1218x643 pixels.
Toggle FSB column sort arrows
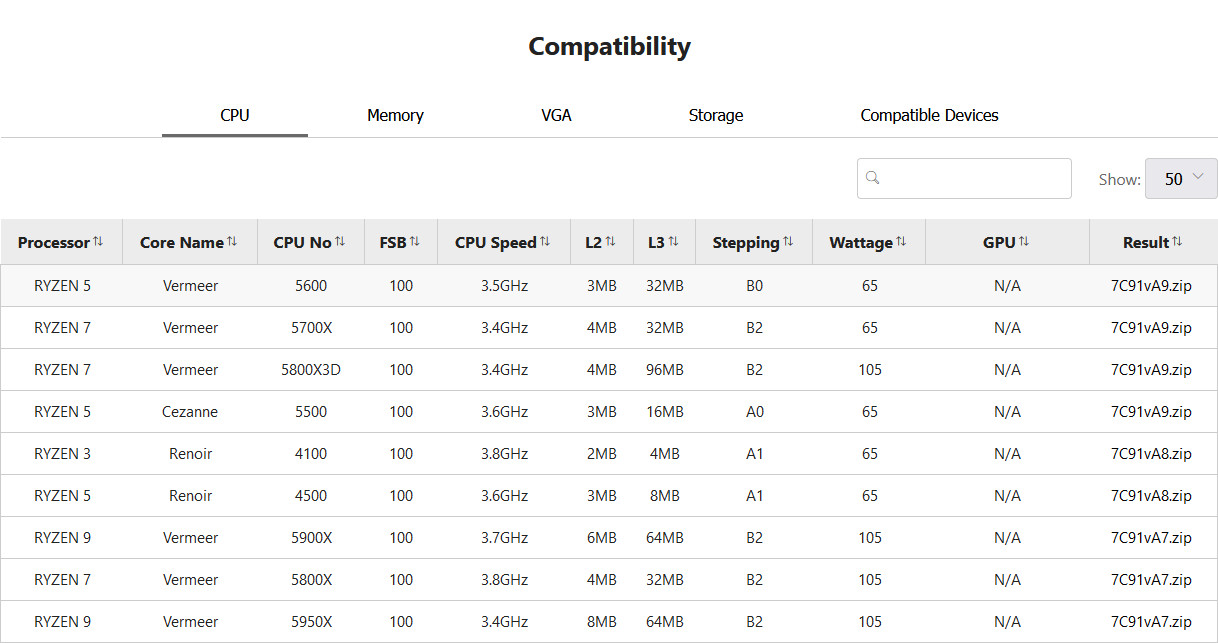coord(415,242)
